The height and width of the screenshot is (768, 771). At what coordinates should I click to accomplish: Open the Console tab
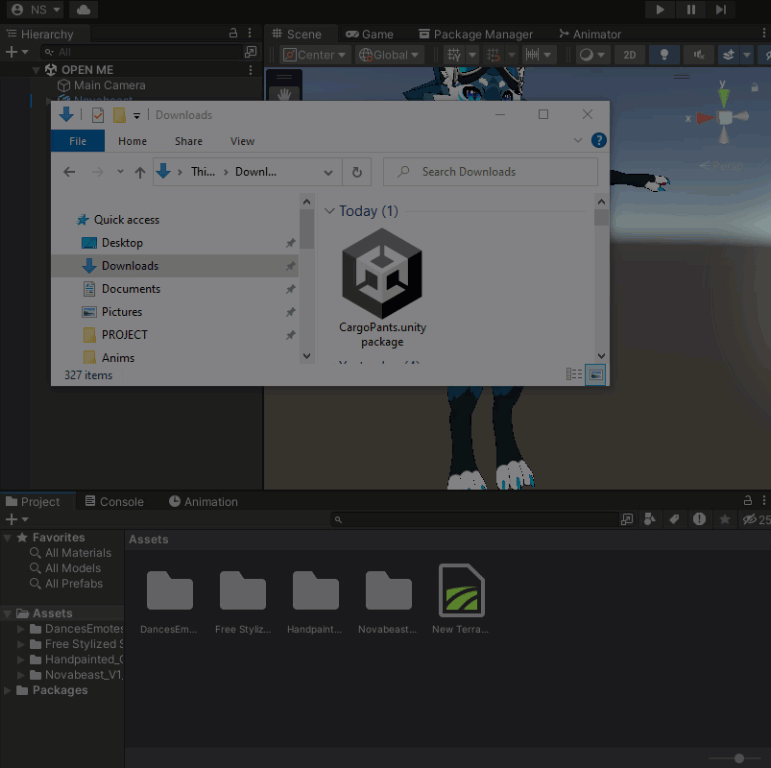[115, 502]
